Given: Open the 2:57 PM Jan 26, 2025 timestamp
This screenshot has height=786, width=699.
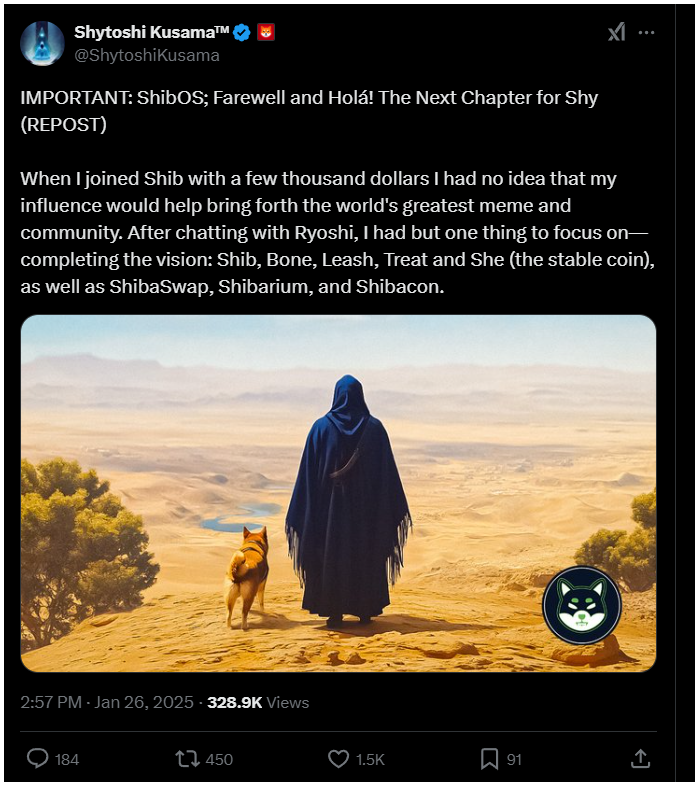Looking at the screenshot, I should [107, 702].
